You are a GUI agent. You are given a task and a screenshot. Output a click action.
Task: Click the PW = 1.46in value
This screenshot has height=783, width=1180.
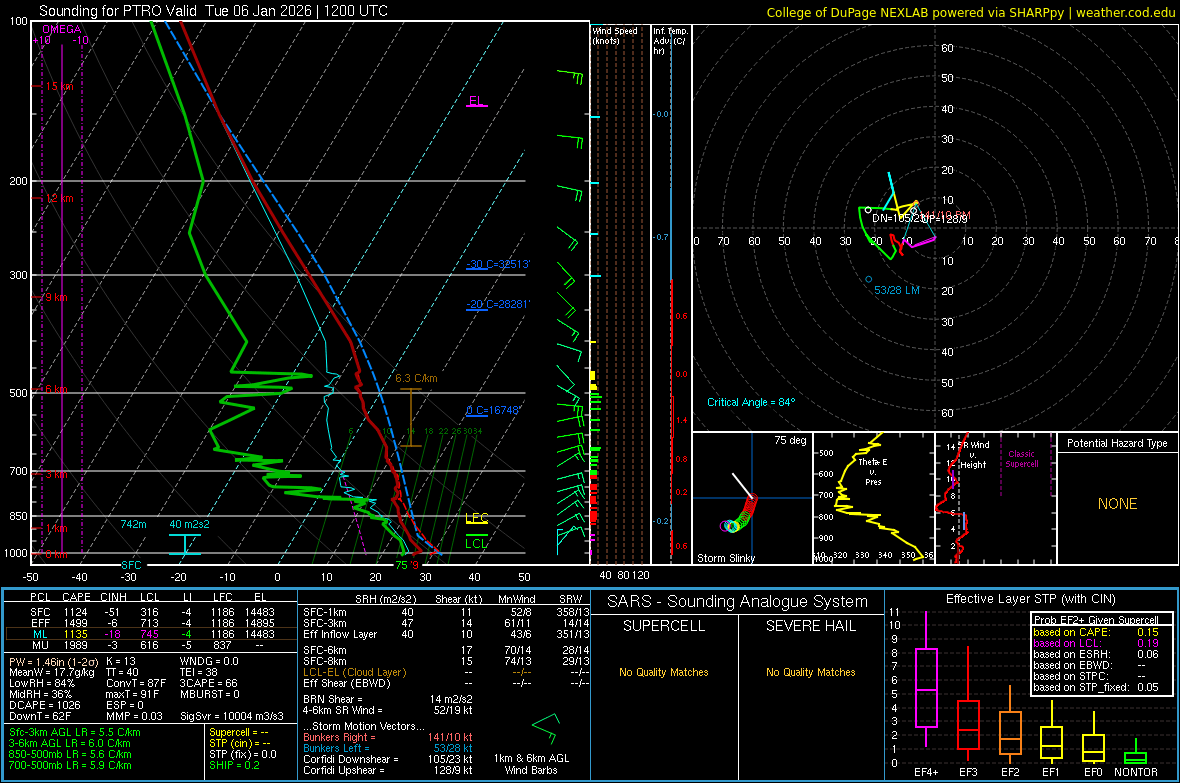pyautogui.click(x=53, y=661)
